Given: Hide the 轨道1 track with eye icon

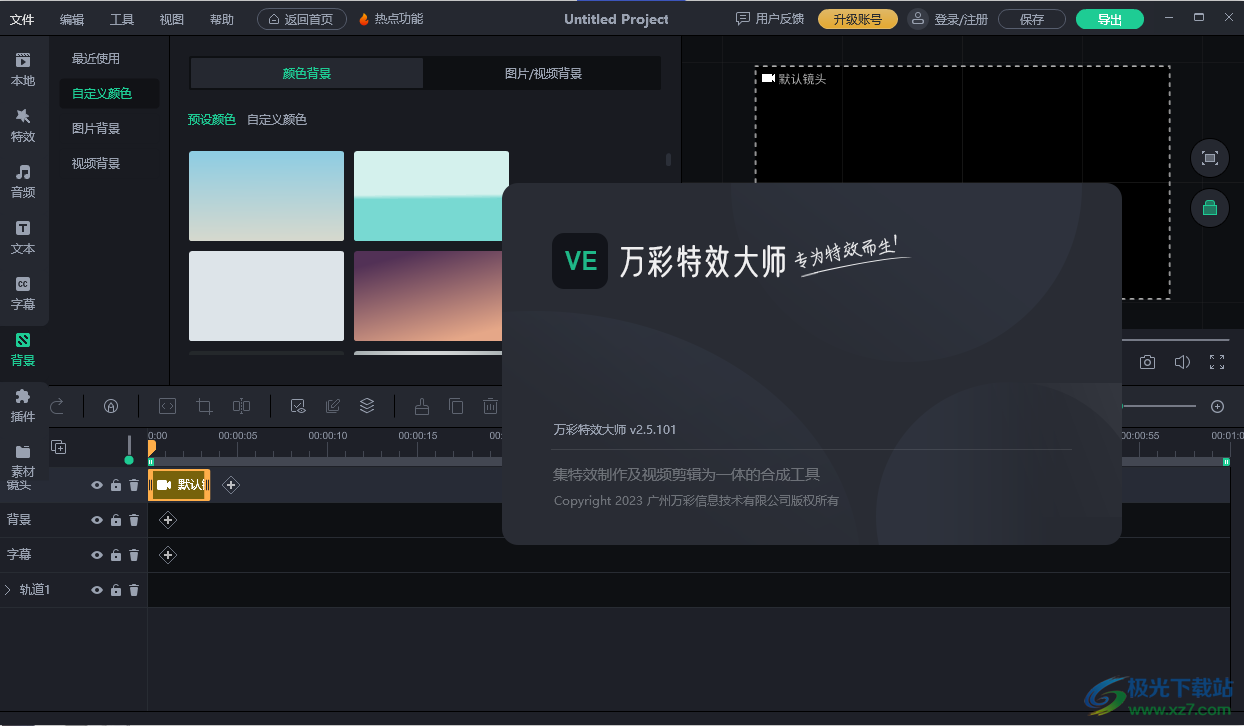Looking at the screenshot, I should 97,590.
